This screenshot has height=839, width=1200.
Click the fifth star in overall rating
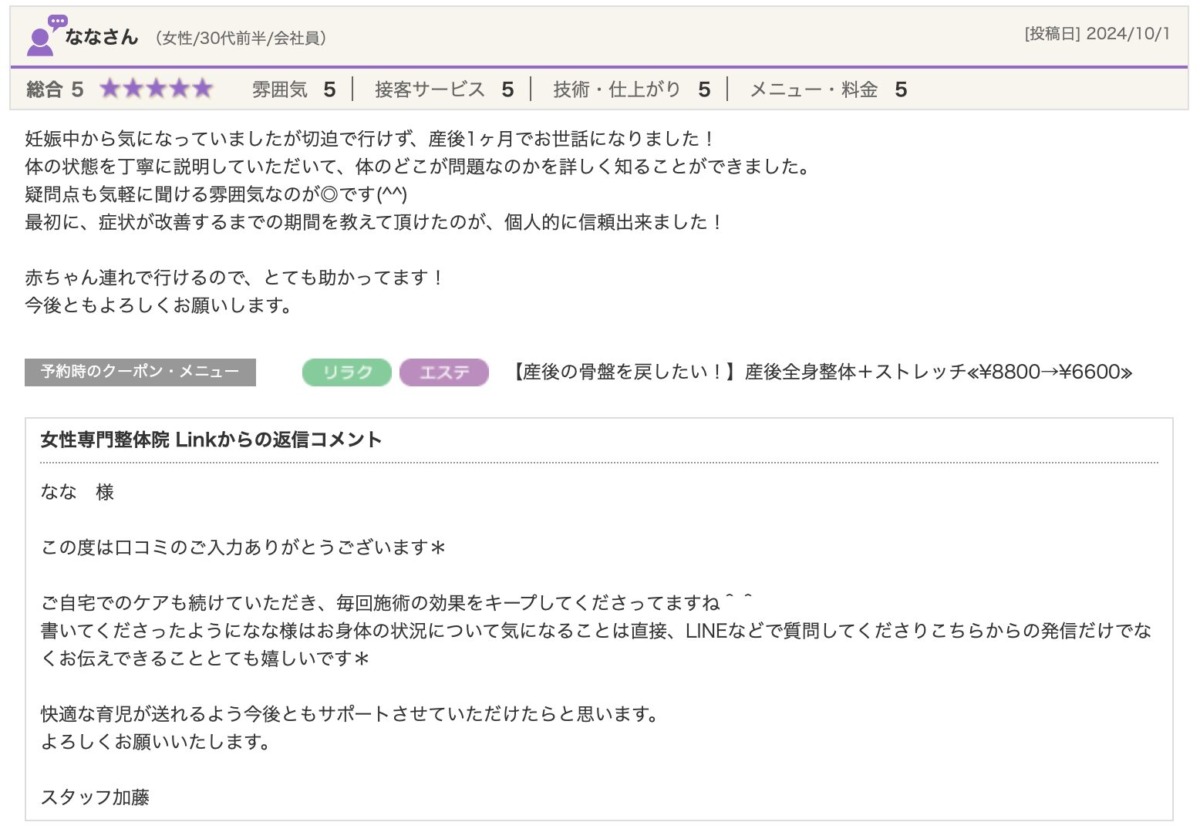pyautogui.click(x=203, y=90)
